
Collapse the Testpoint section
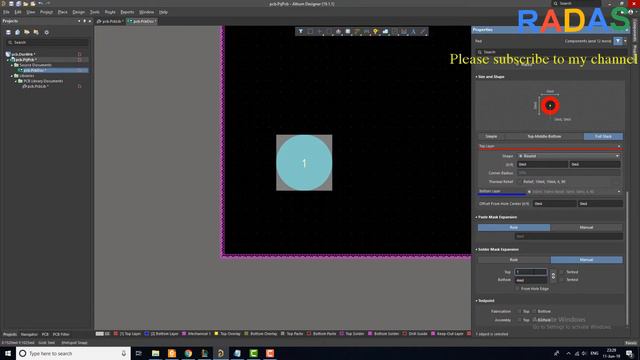(x=476, y=301)
